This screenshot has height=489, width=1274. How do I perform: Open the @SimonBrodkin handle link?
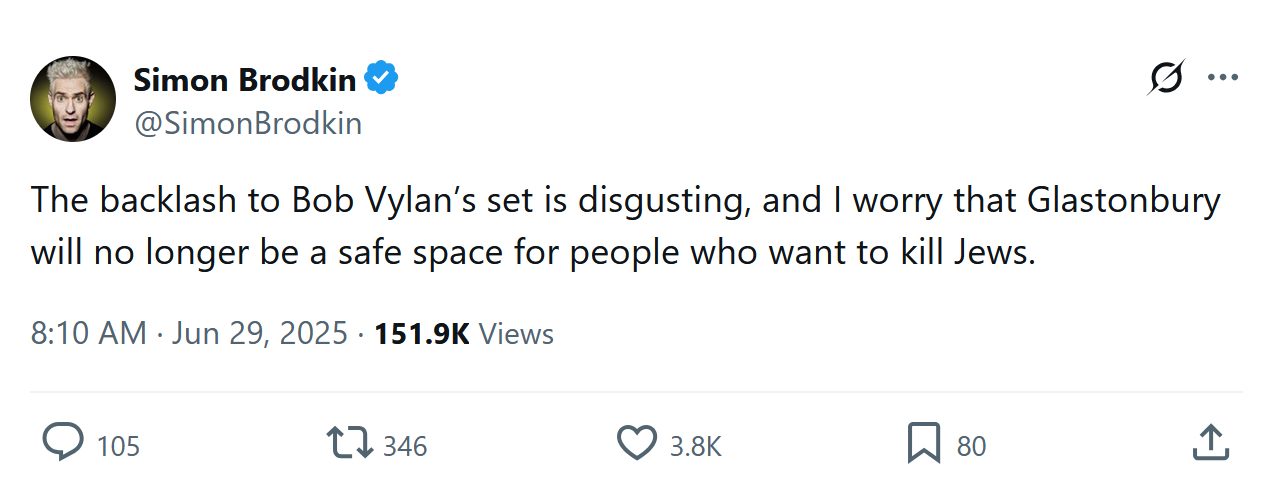point(247,123)
